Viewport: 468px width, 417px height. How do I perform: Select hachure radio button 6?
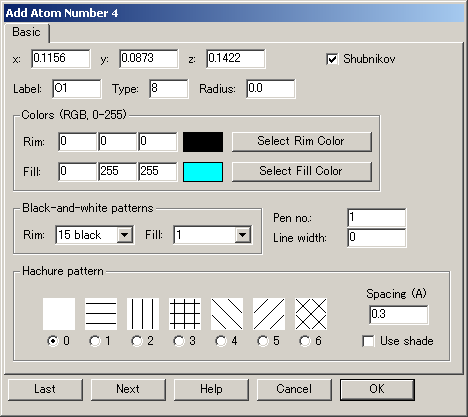tap(304, 341)
